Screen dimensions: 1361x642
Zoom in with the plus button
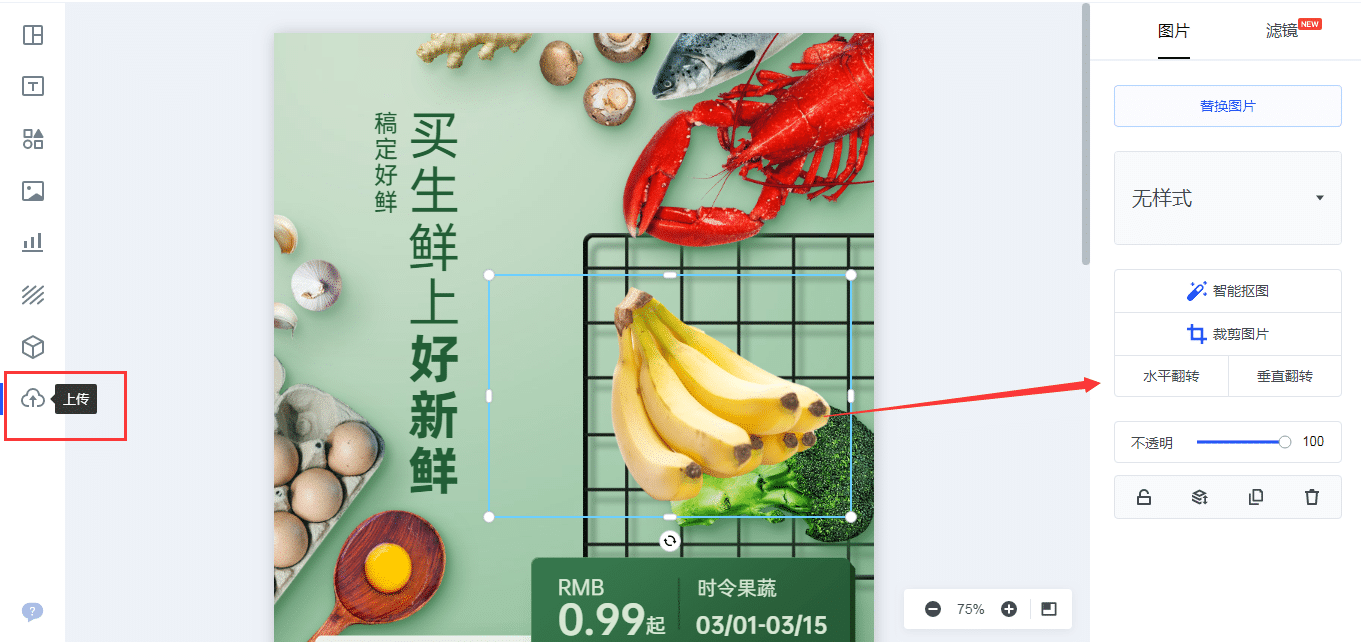[1009, 609]
